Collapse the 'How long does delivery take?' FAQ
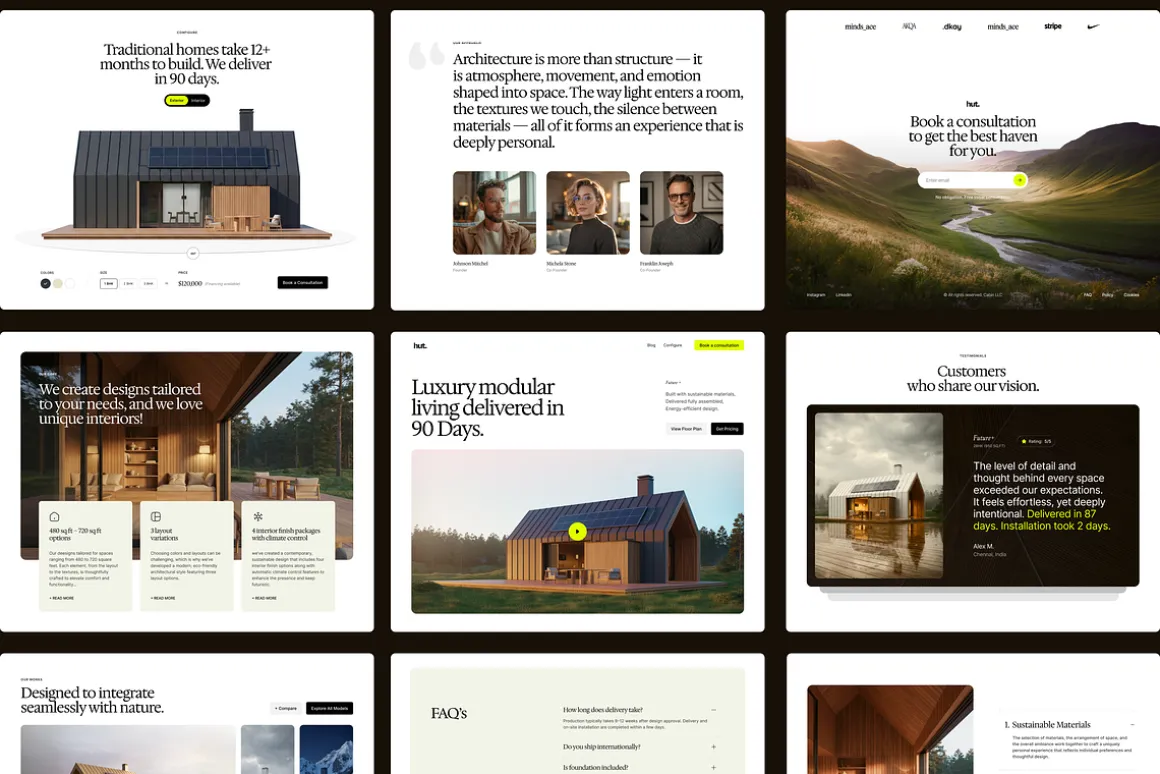 tap(713, 710)
